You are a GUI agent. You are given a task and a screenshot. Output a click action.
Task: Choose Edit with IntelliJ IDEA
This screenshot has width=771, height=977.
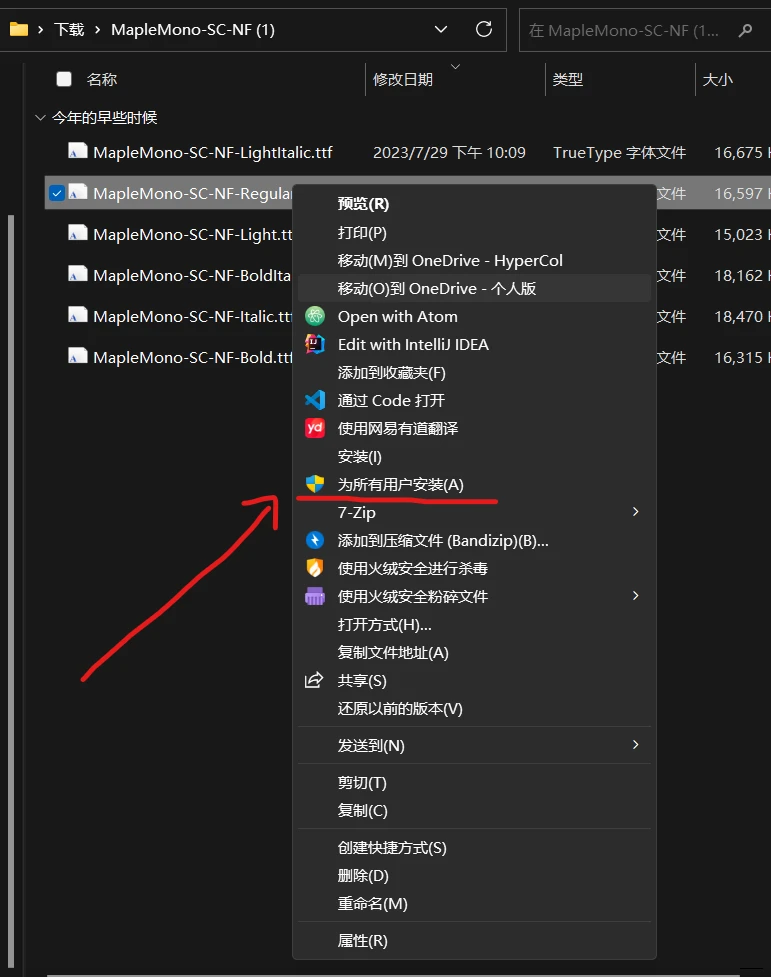click(x=474, y=345)
